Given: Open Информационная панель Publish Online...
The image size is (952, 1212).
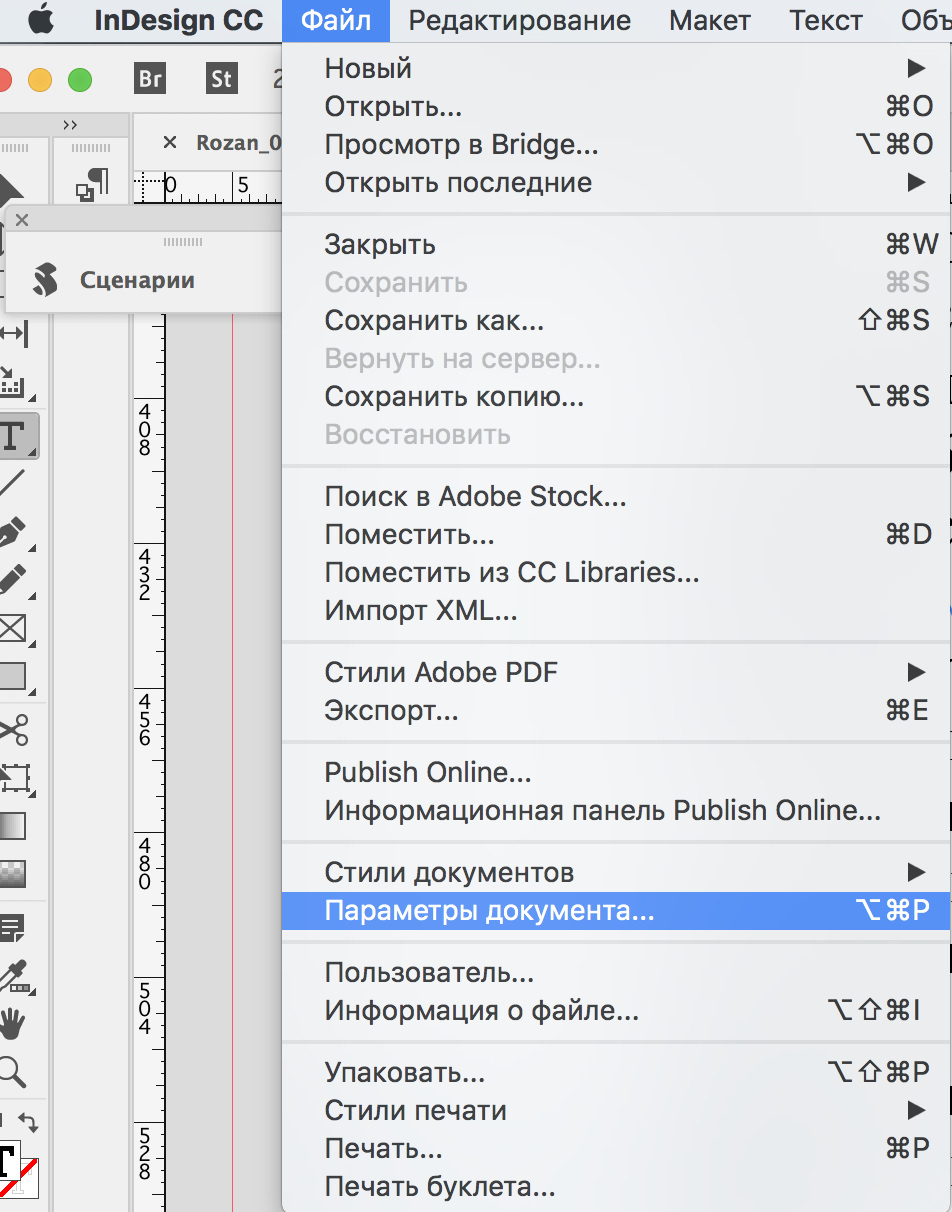Looking at the screenshot, I should (x=615, y=811).
